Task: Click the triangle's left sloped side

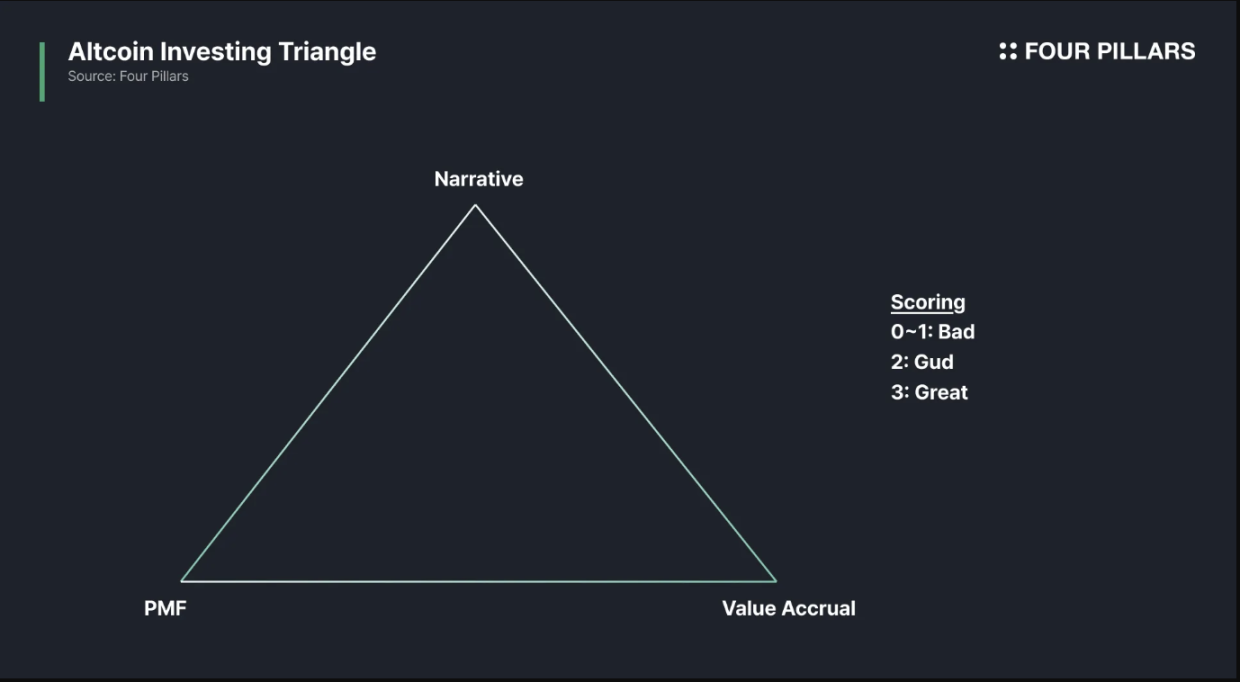Action: pos(329,393)
